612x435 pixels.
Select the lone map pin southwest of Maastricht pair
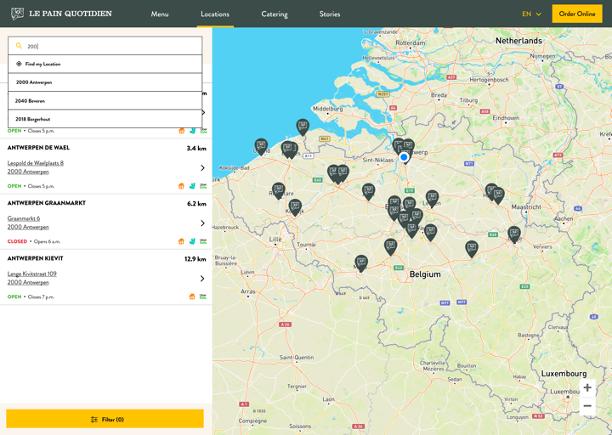pos(471,248)
